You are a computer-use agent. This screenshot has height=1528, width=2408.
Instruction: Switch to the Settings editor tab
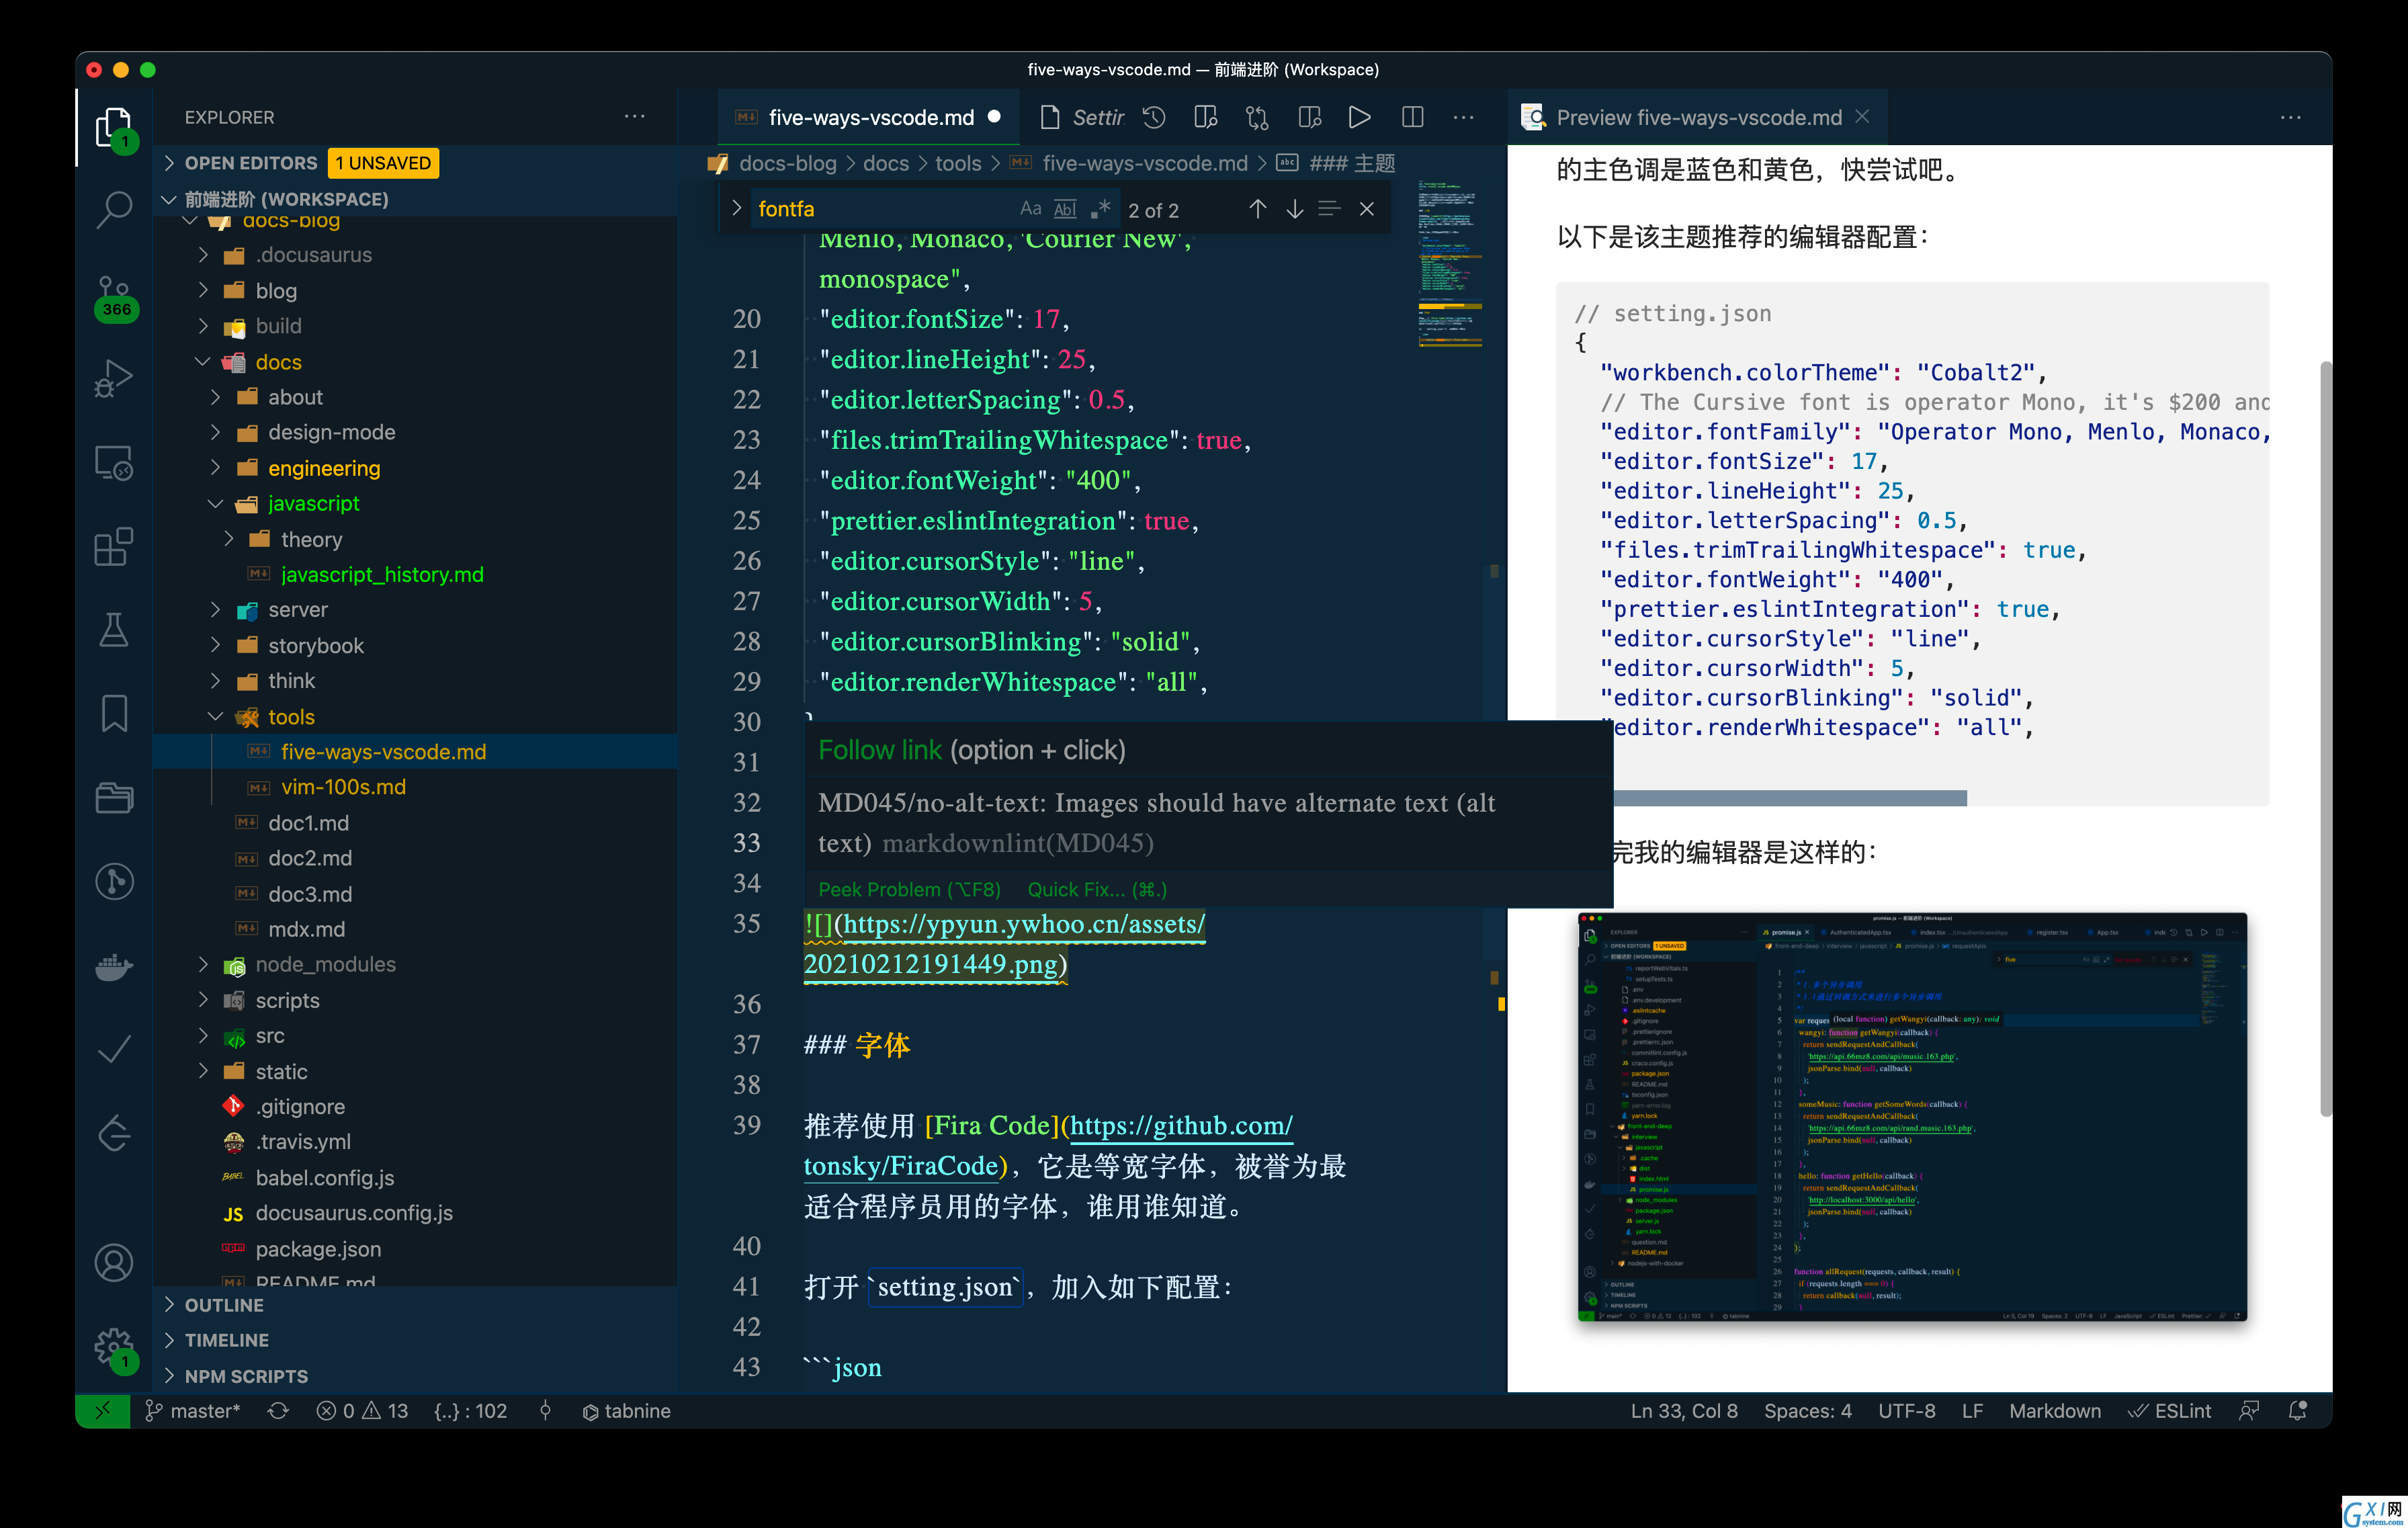(1081, 118)
